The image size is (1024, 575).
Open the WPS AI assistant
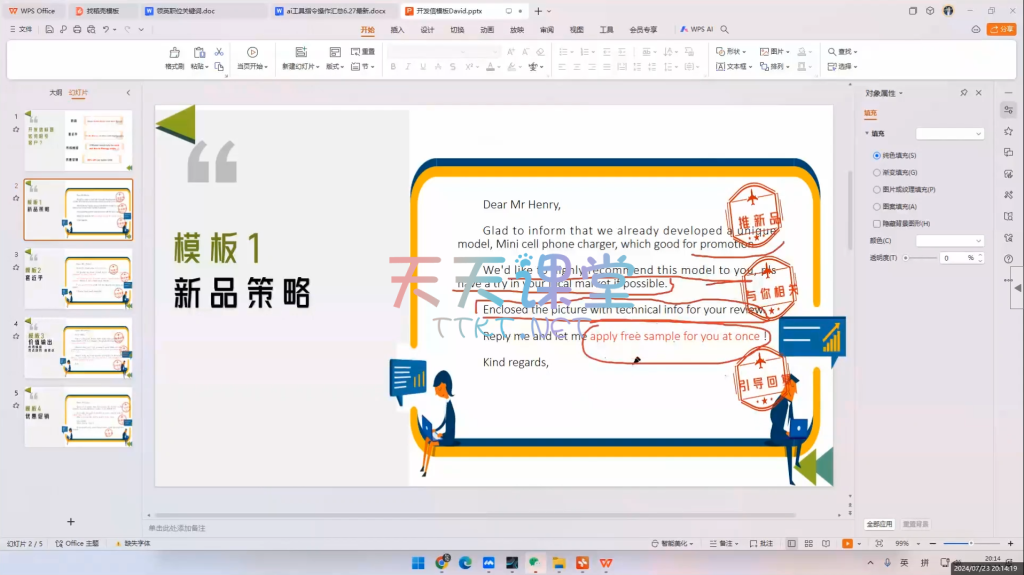point(697,29)
